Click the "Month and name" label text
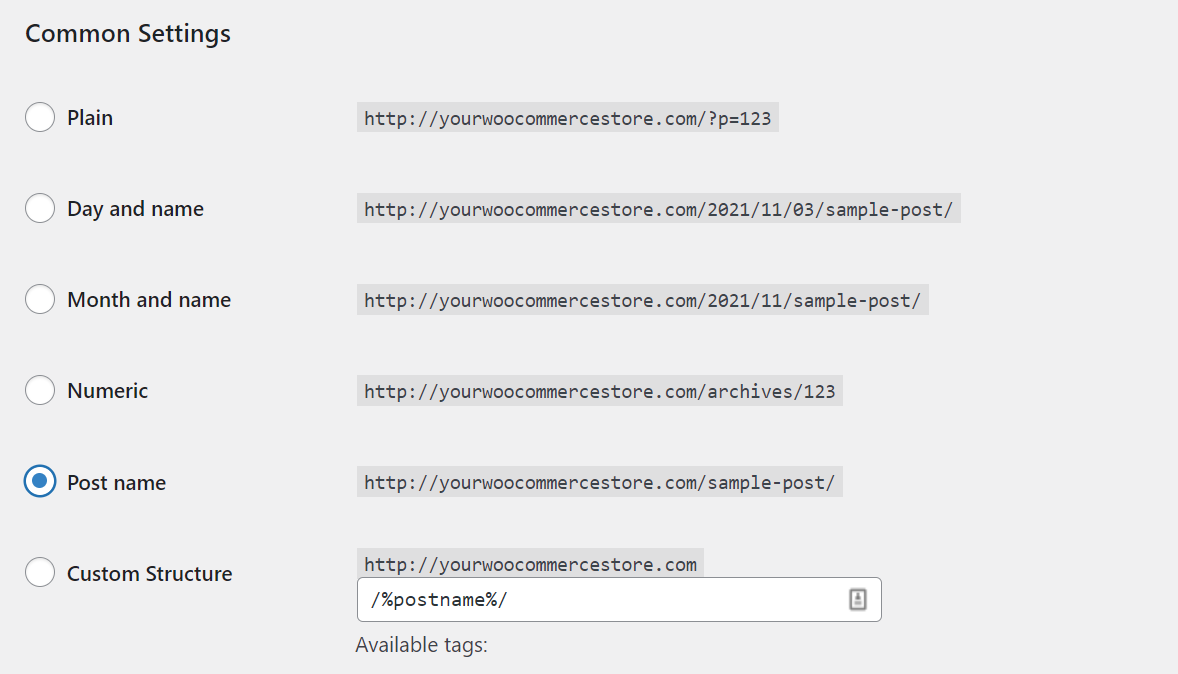This screenshot has width=1178, height=674. tap(149, 300)
